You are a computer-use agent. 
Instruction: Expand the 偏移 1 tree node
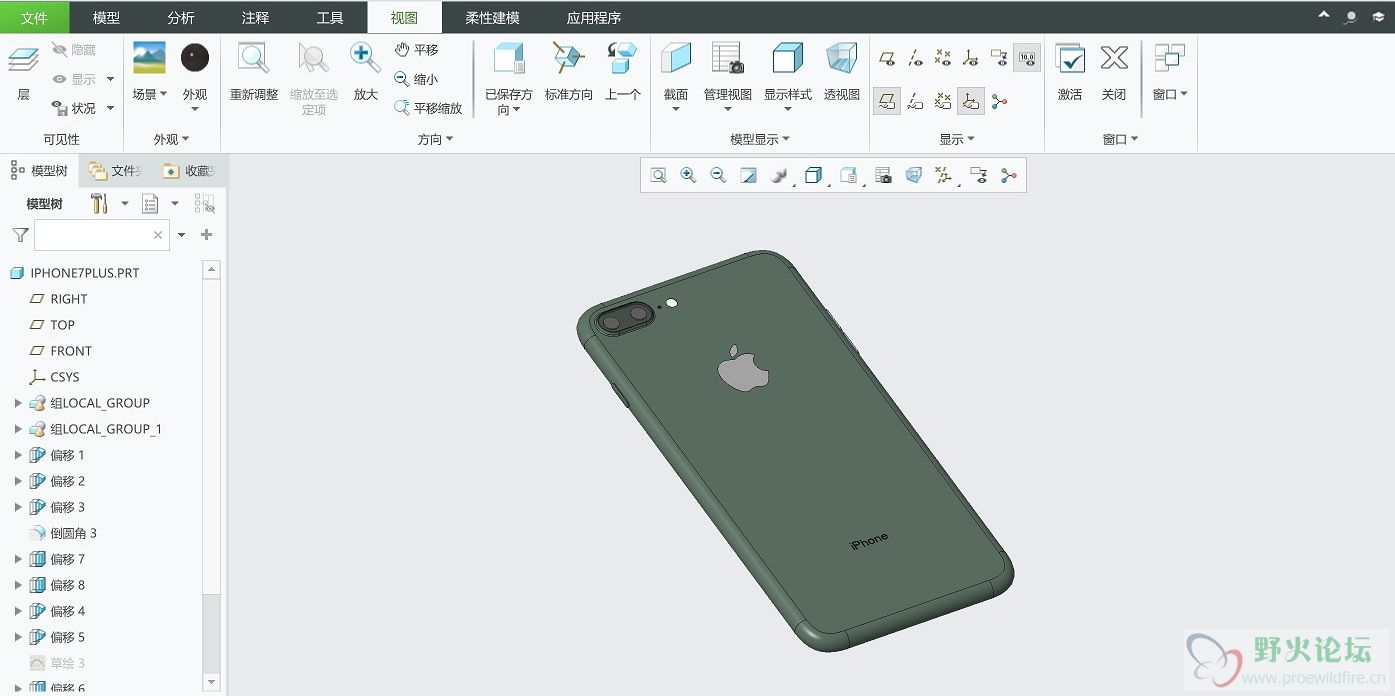17,455
